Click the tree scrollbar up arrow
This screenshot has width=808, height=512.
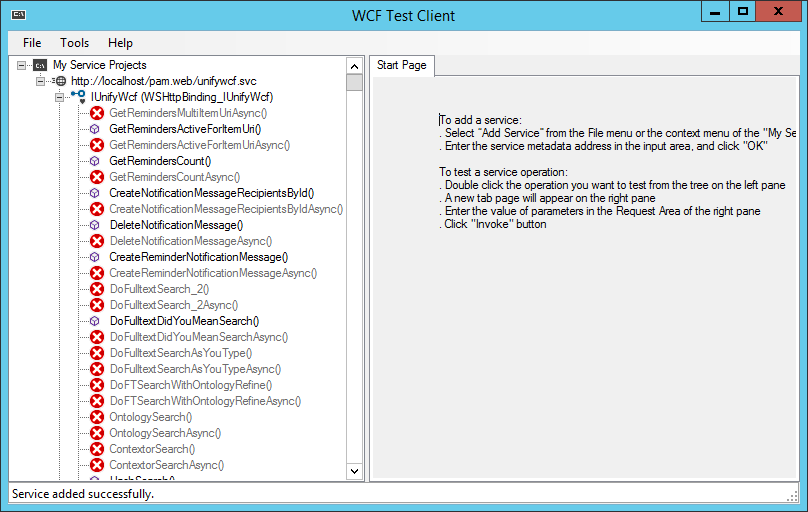[354, 66]
